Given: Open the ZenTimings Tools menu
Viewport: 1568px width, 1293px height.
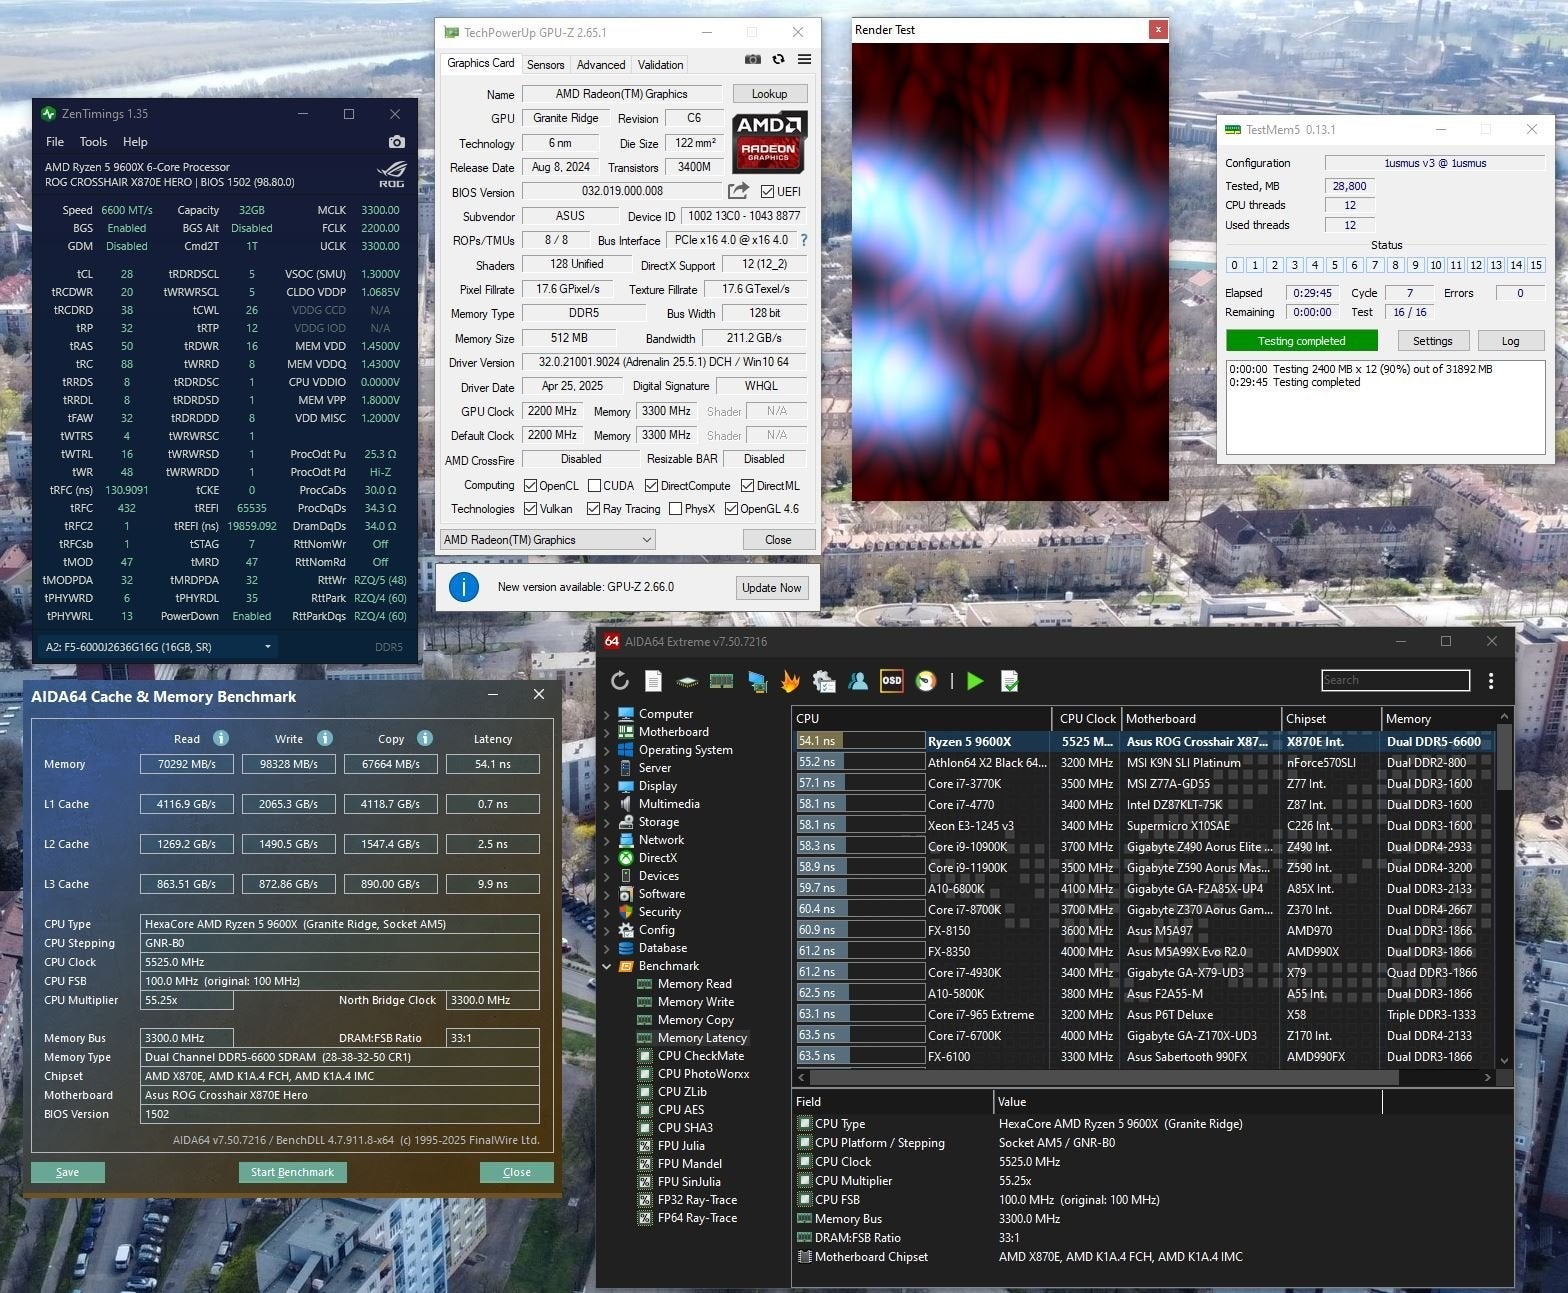Looking at the screenshot, I should click(93, 142).
